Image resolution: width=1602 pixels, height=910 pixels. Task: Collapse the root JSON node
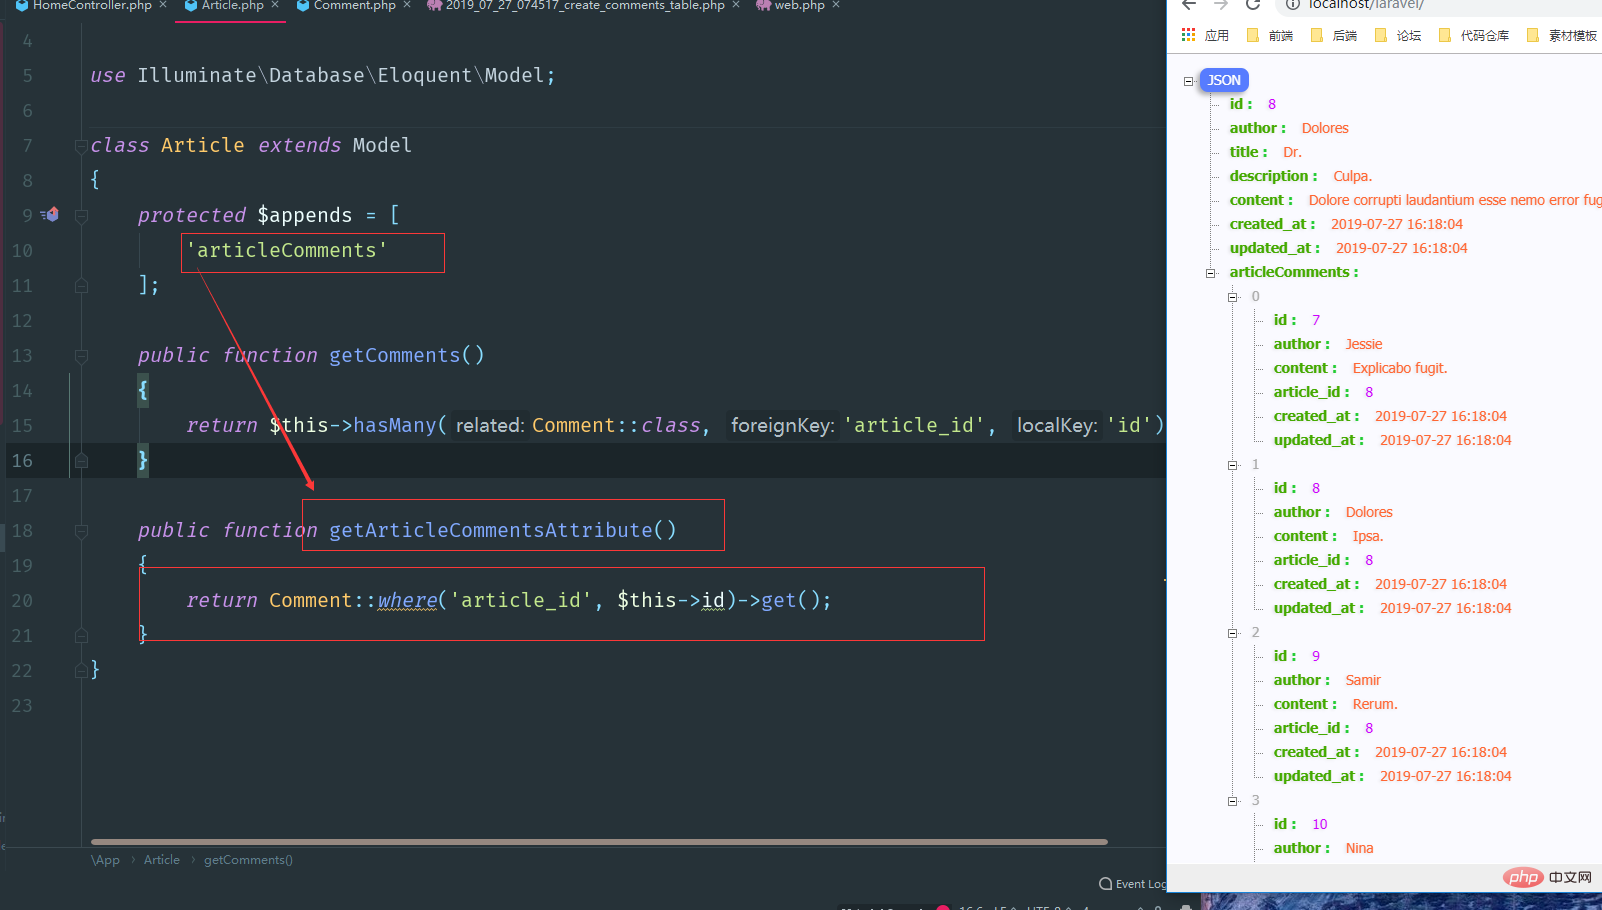(x=1189, y=81)
